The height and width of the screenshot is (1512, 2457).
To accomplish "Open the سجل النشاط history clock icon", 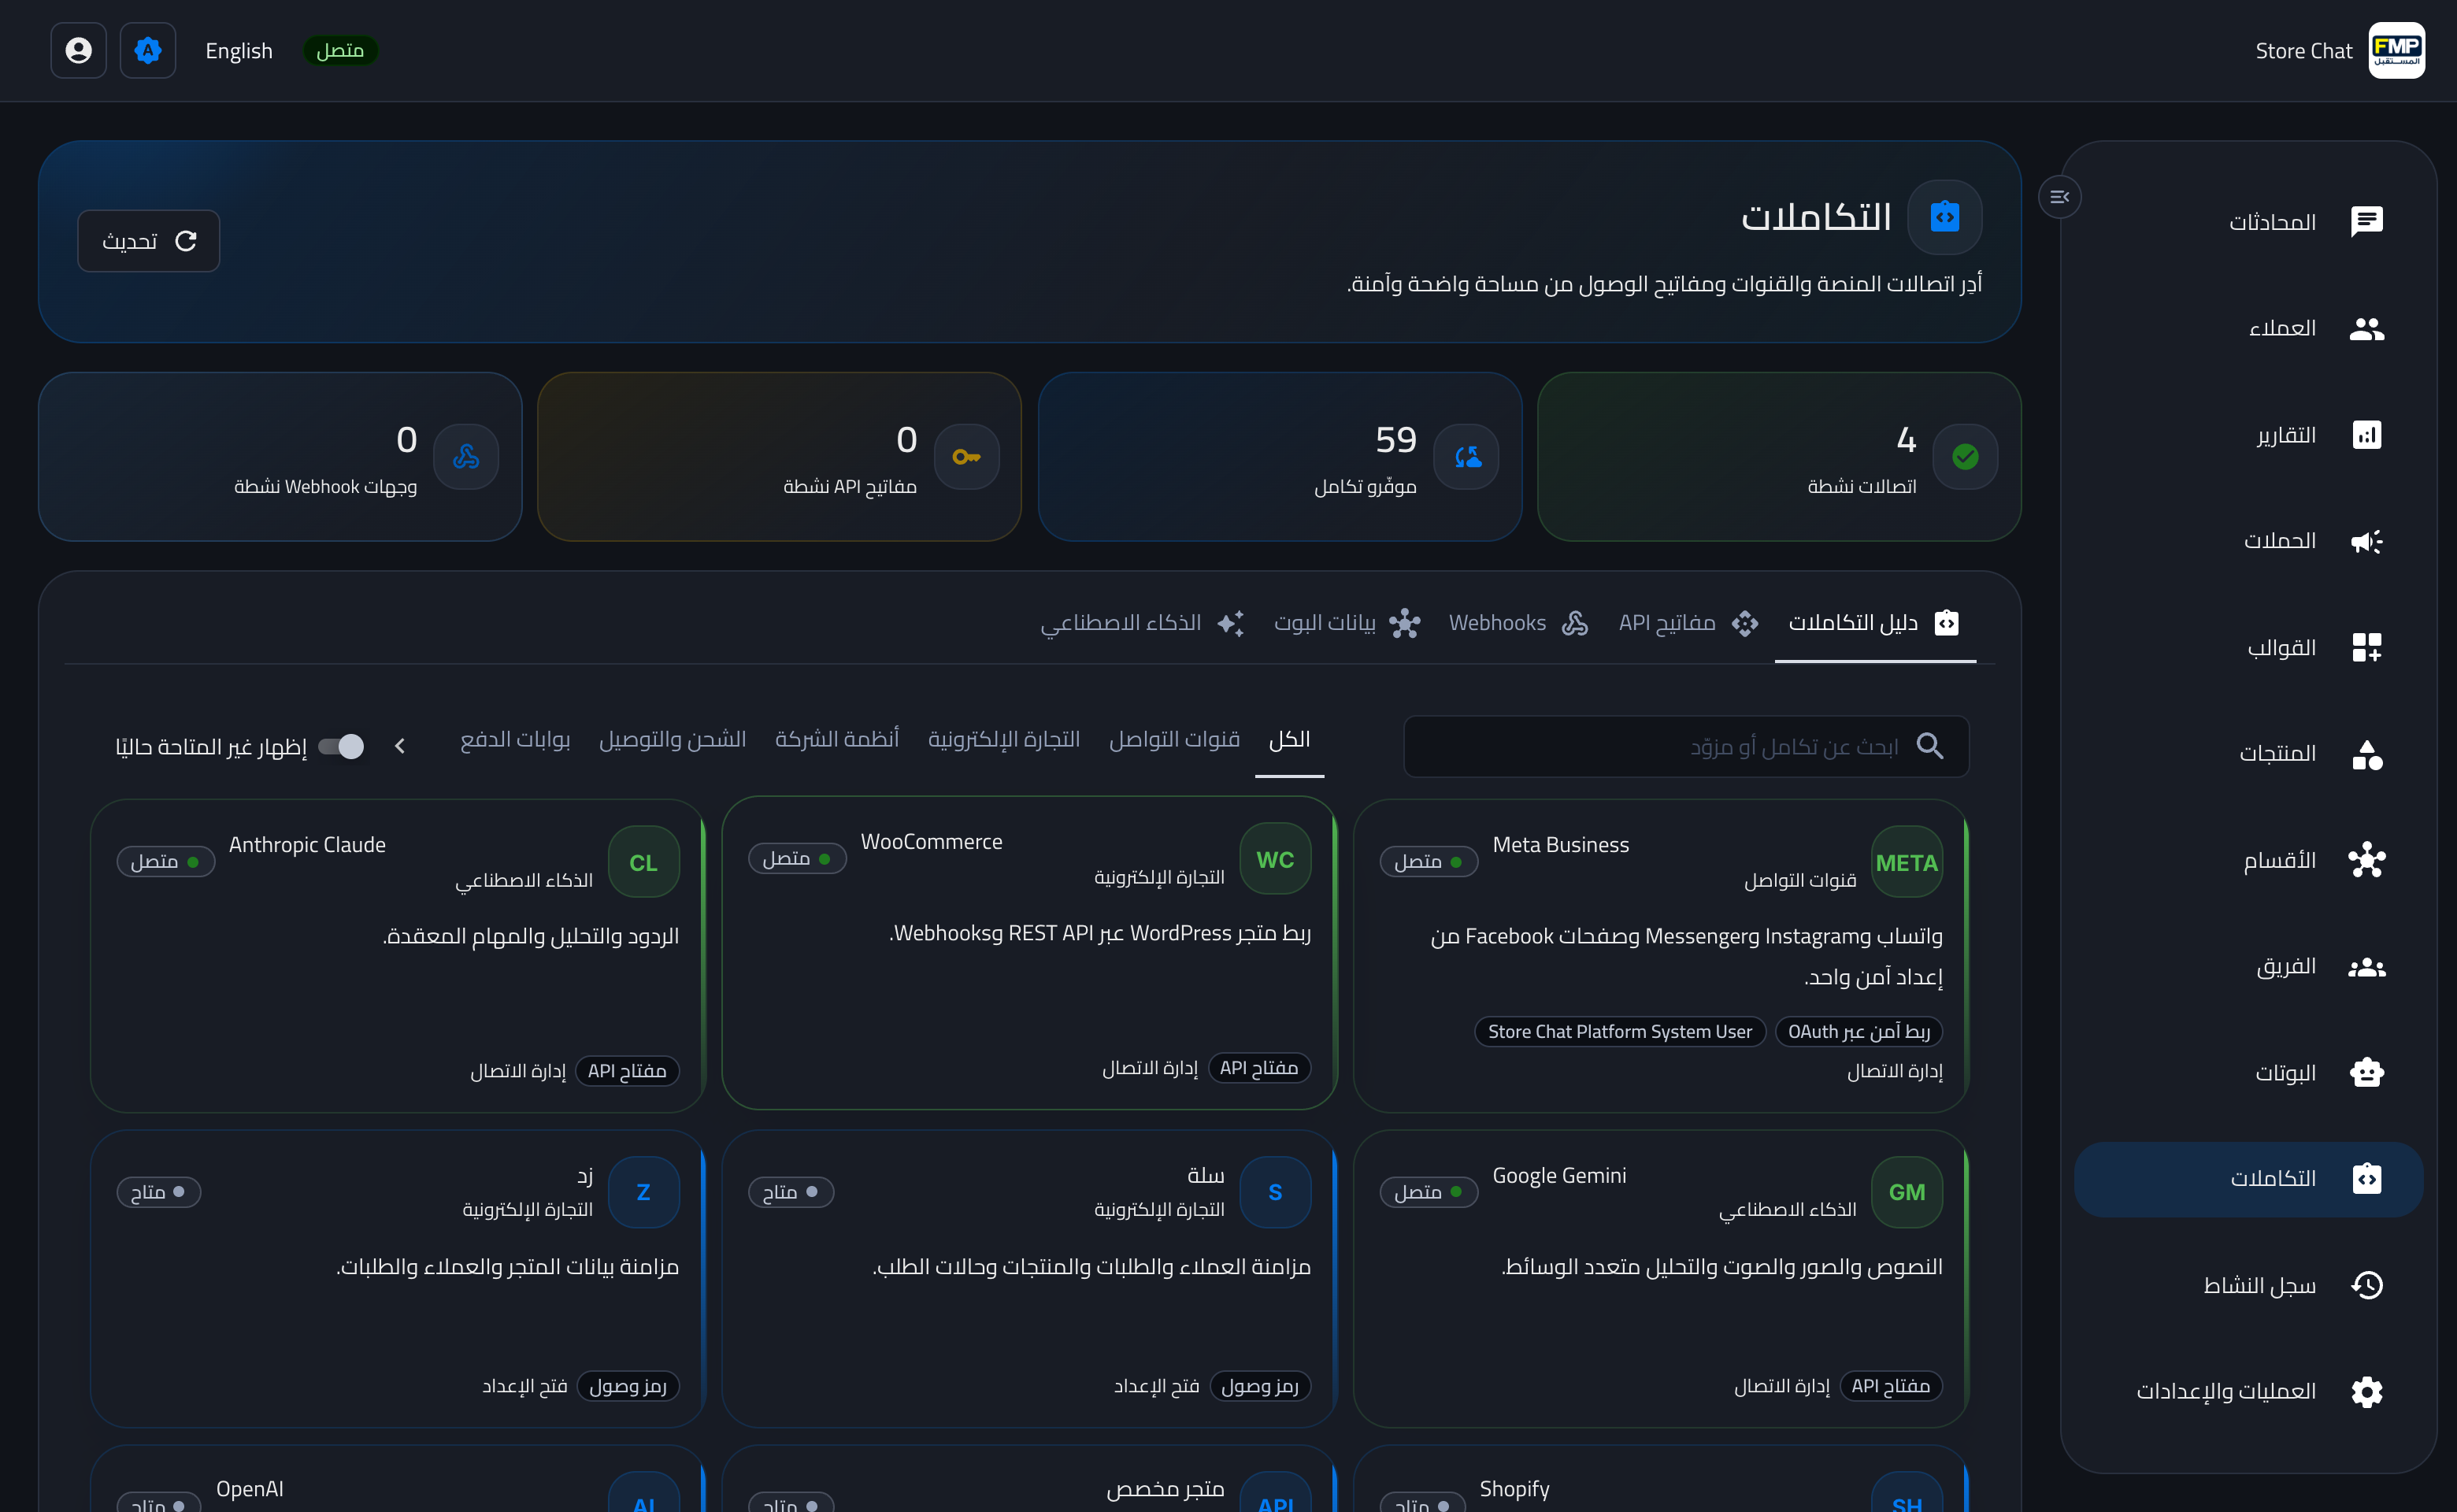I will click(x=2366, y=1285).
